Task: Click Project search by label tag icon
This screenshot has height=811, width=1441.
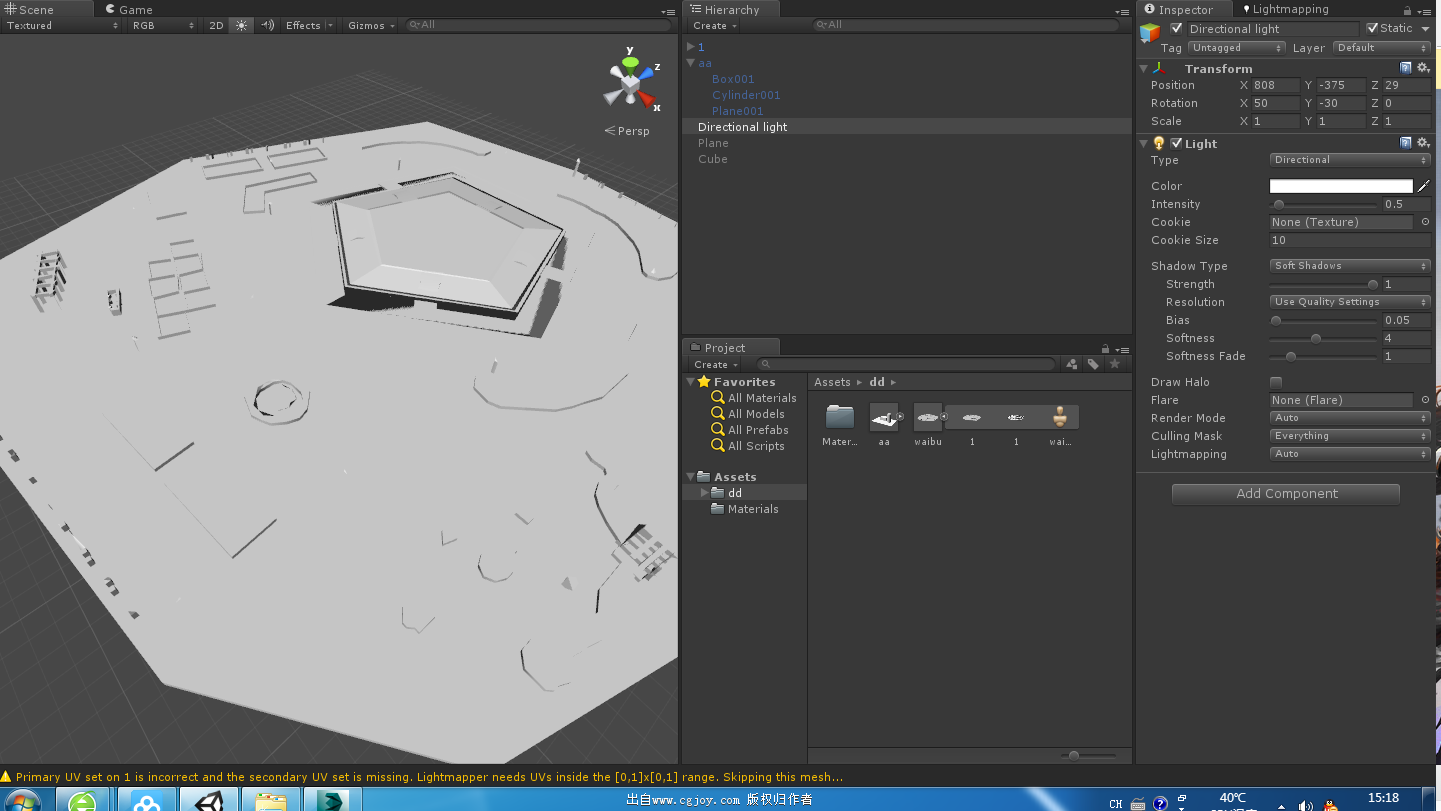Action: point(1093,364)
